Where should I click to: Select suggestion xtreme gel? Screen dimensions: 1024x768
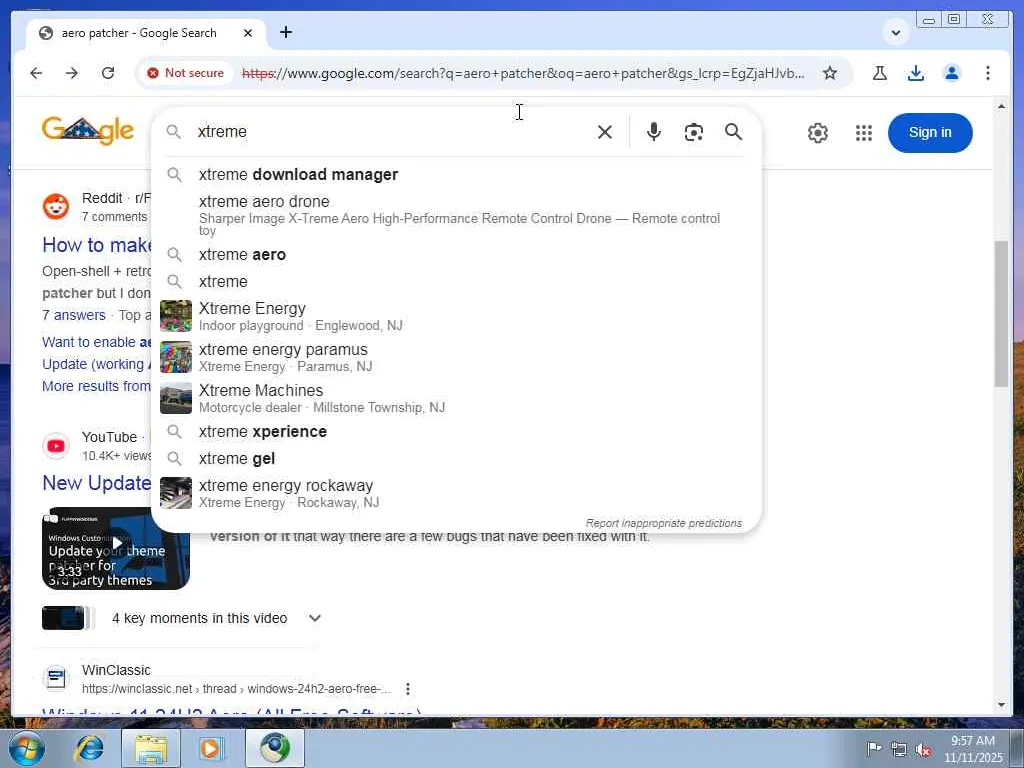point(456,458)
